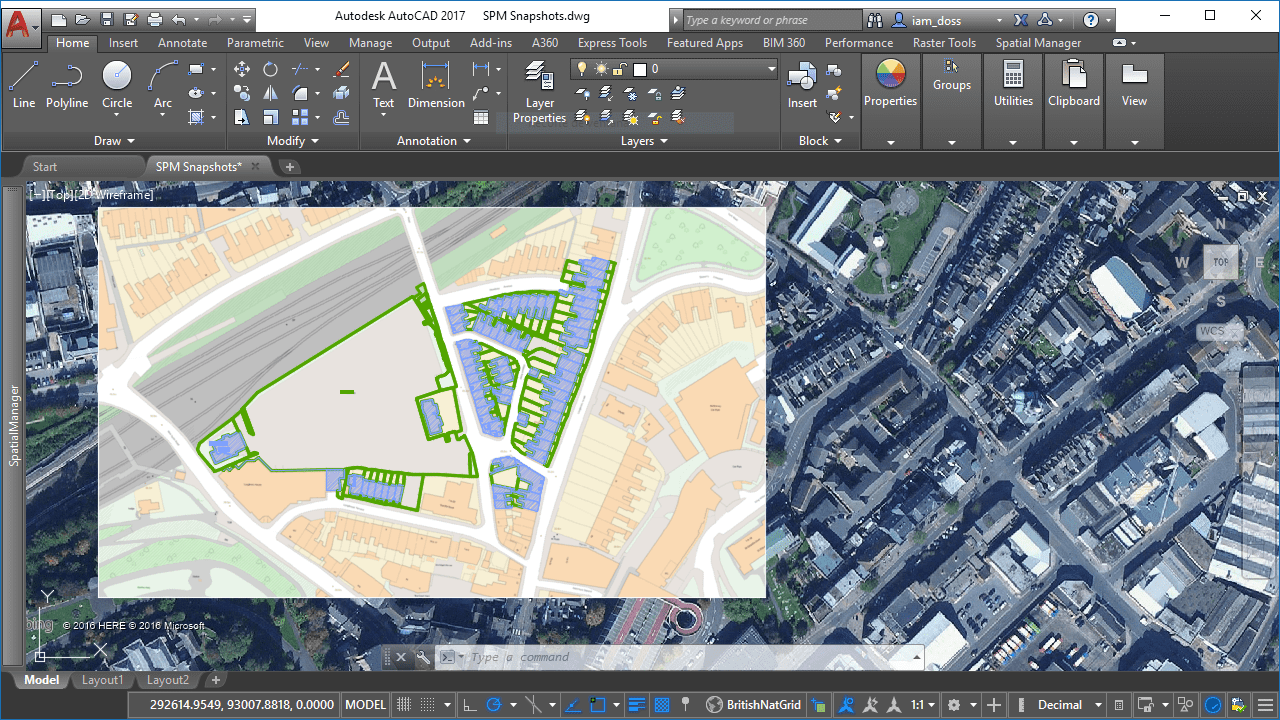Toggle ortho mode in status bar
The image size is (1280, 720).
pyautogui.click(x=470, y=705)
